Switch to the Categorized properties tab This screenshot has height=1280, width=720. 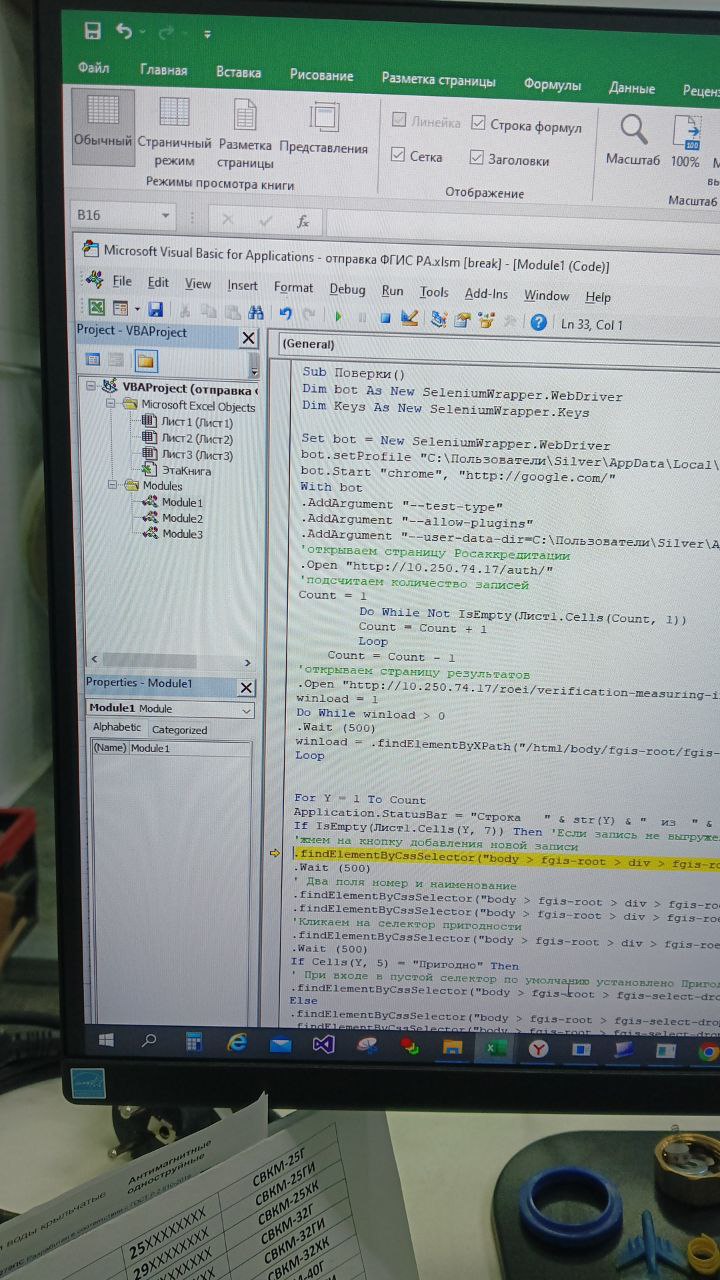click(x=179, y=730)
